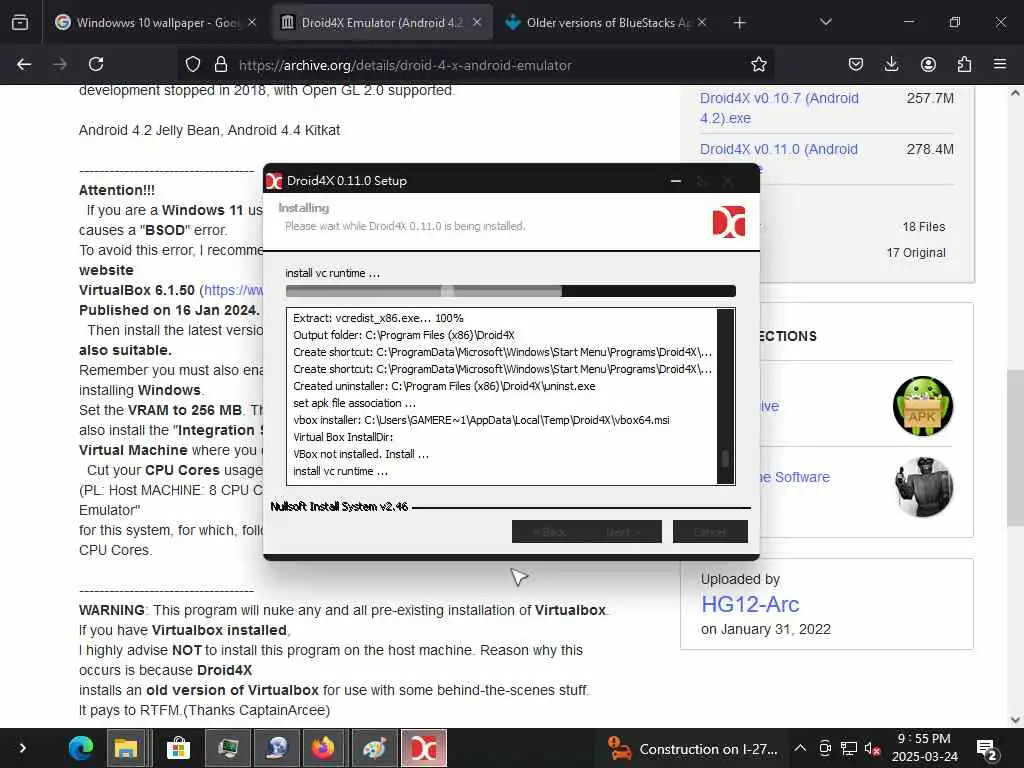1024x768 pixels.
Task: Open the computer monitor taskbar app
Action: pyautogui.click(x=227, y=748)
